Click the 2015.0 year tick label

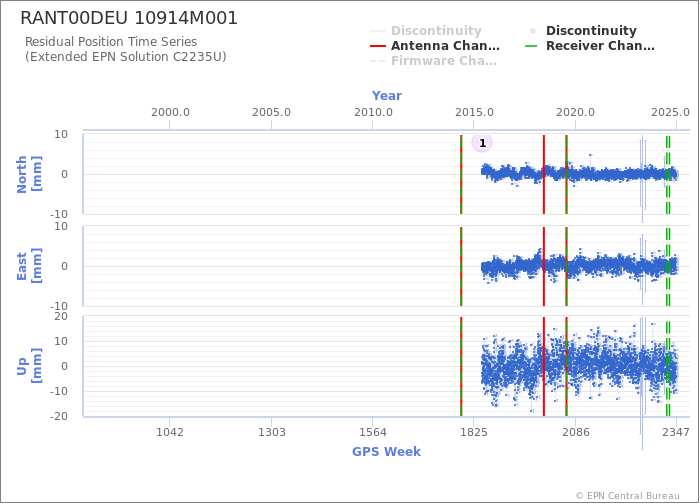474,112
